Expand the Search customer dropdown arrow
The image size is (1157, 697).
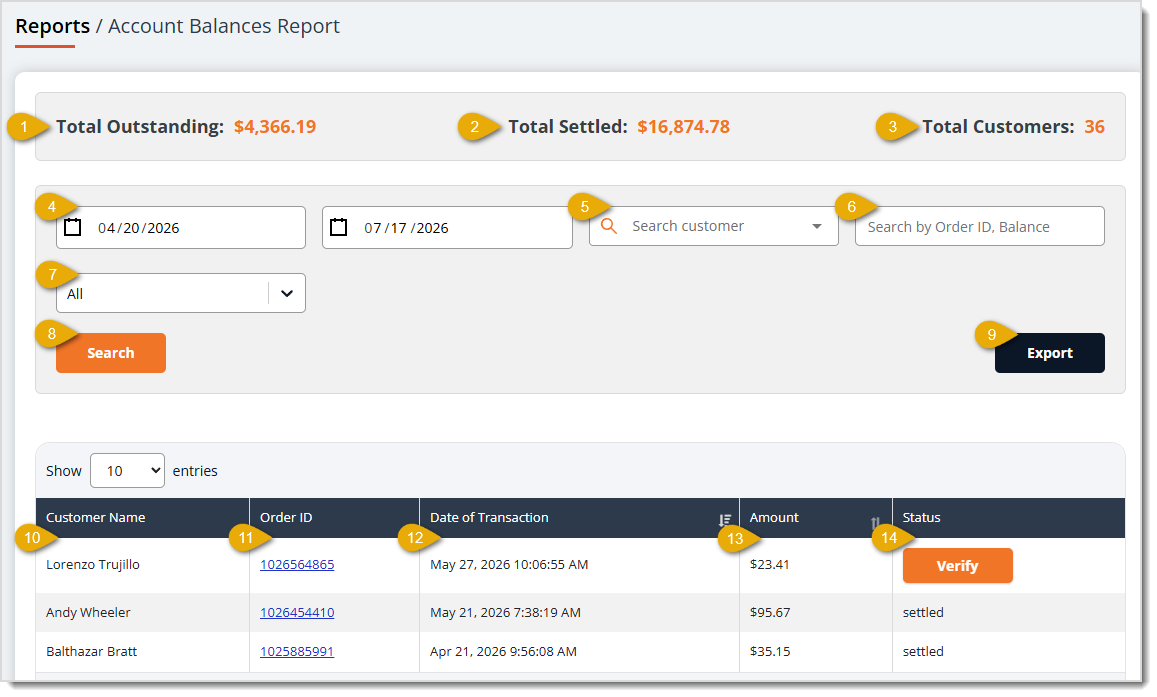coord(817,226)
